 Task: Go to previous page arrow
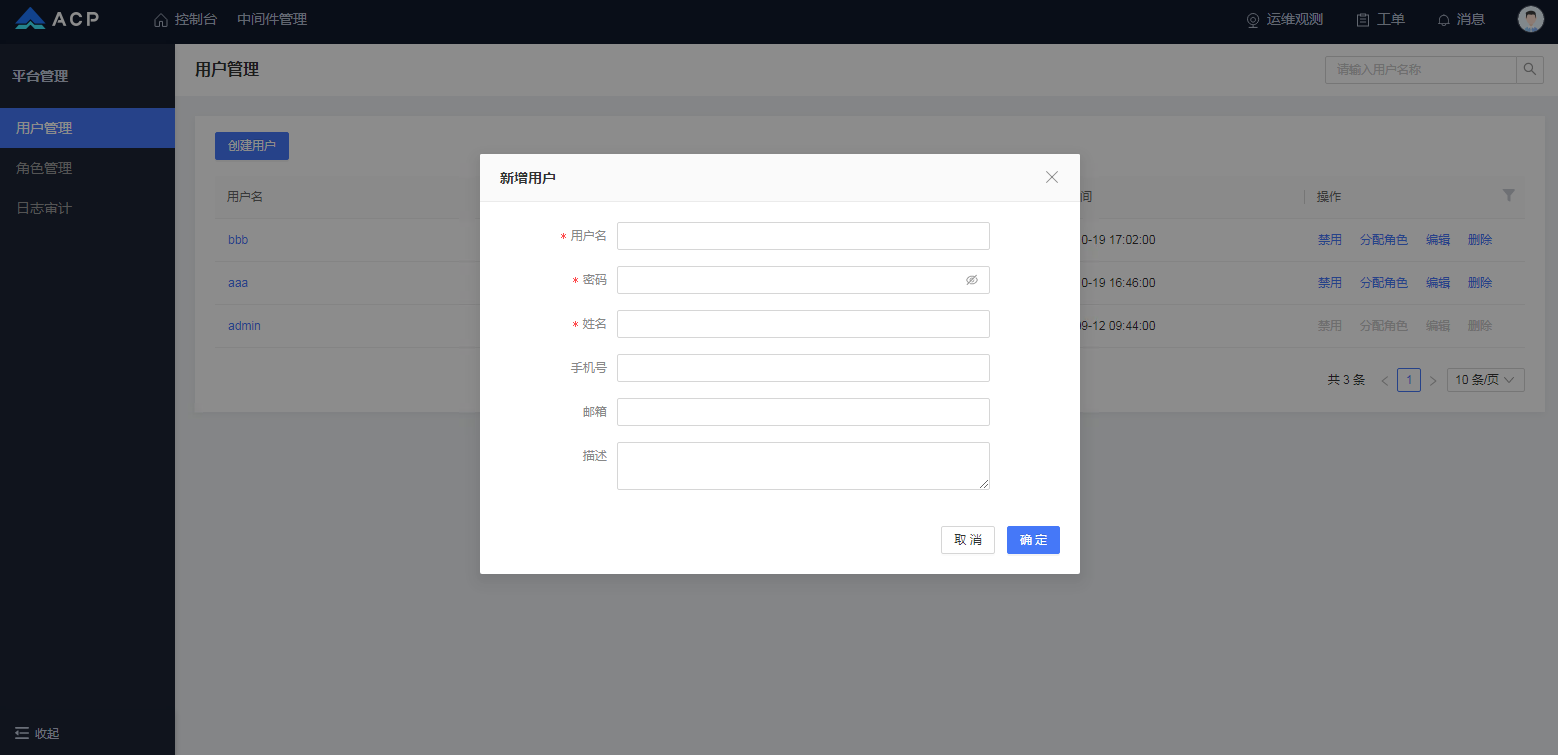click(1385, 381)
